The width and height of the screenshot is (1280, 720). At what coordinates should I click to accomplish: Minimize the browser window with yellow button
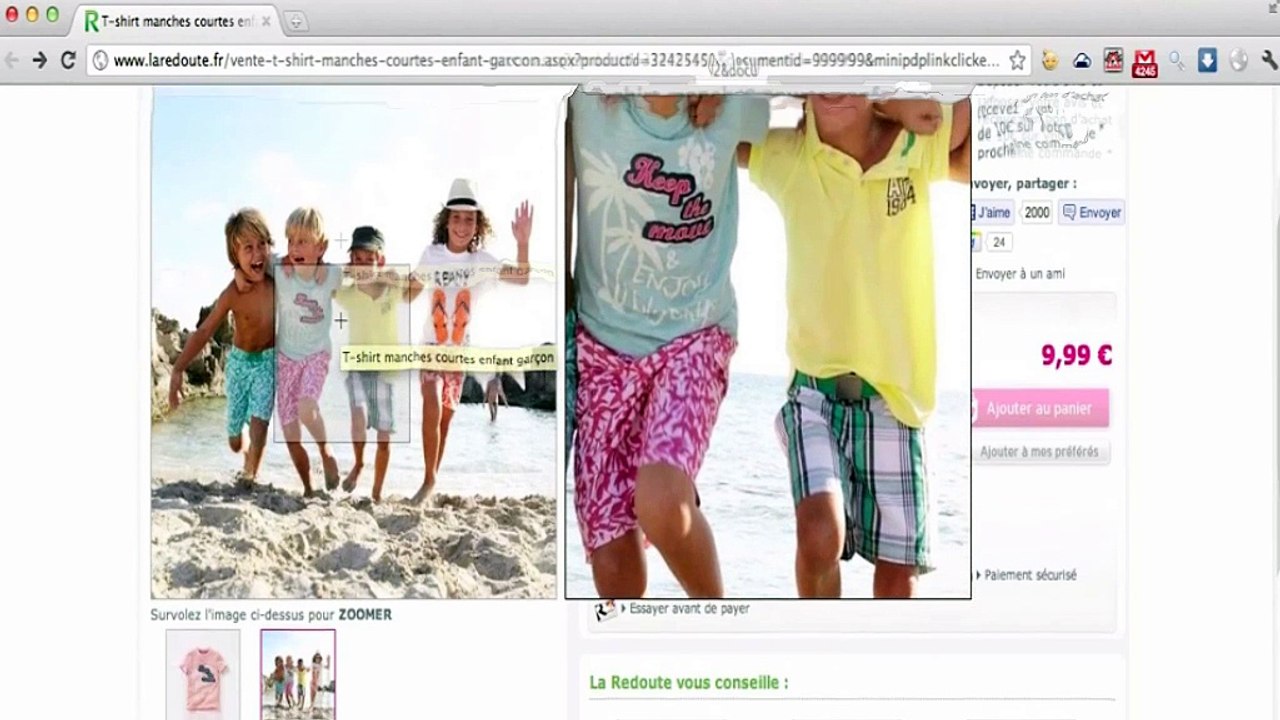click(x=32, y=14)
